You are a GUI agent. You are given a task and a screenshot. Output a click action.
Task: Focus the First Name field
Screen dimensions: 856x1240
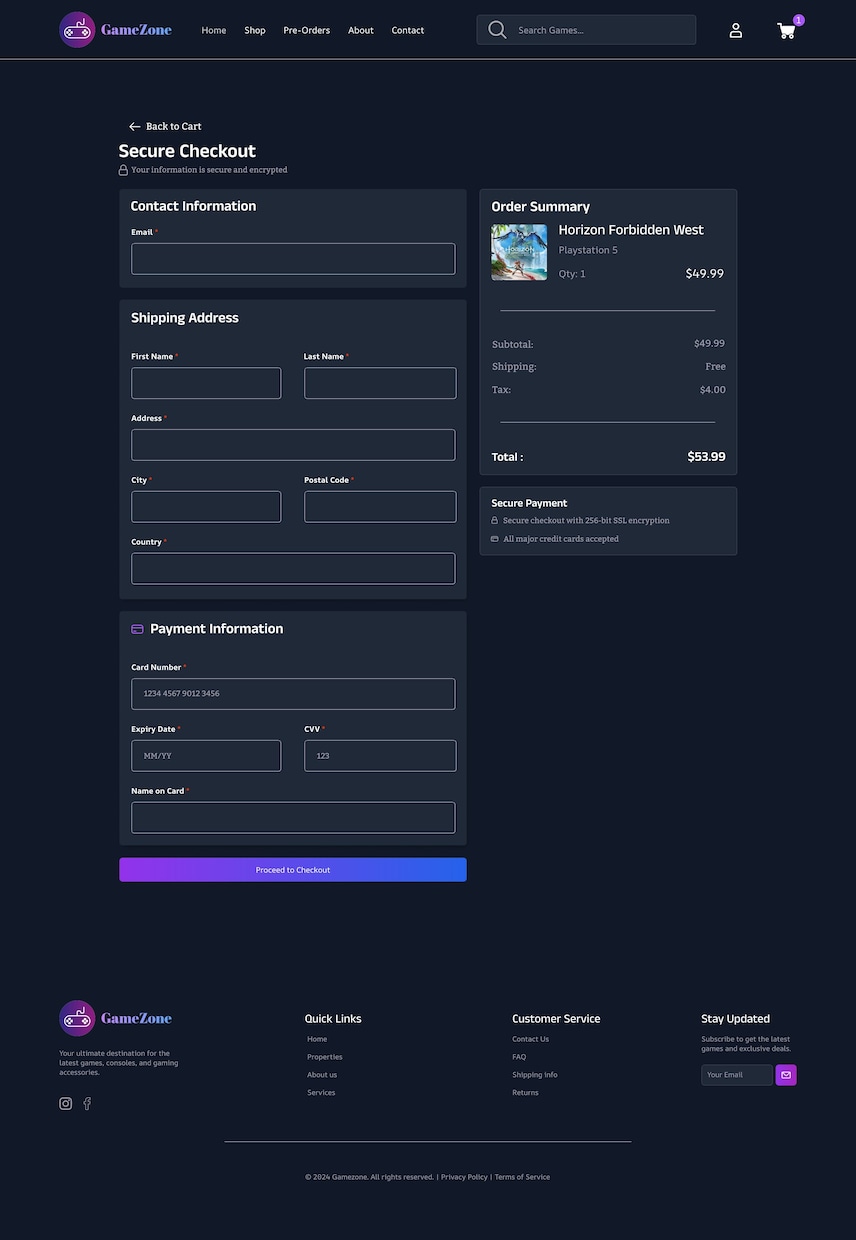(206, 383)
